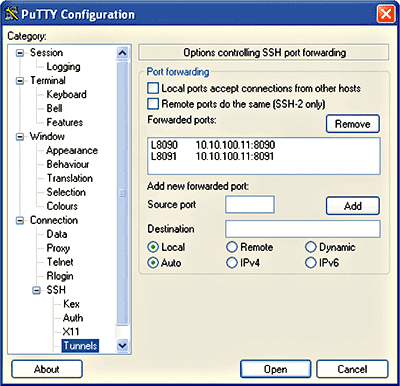
Task: Open the Auth settings category
Action: tap(73, 318)
